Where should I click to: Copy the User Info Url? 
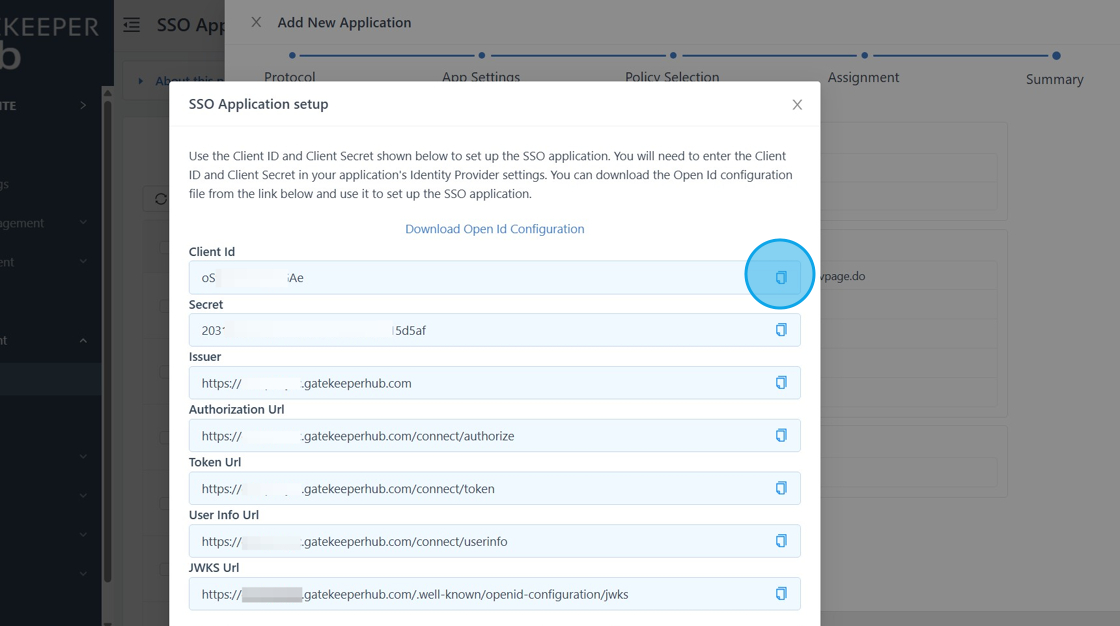point(781,541)
